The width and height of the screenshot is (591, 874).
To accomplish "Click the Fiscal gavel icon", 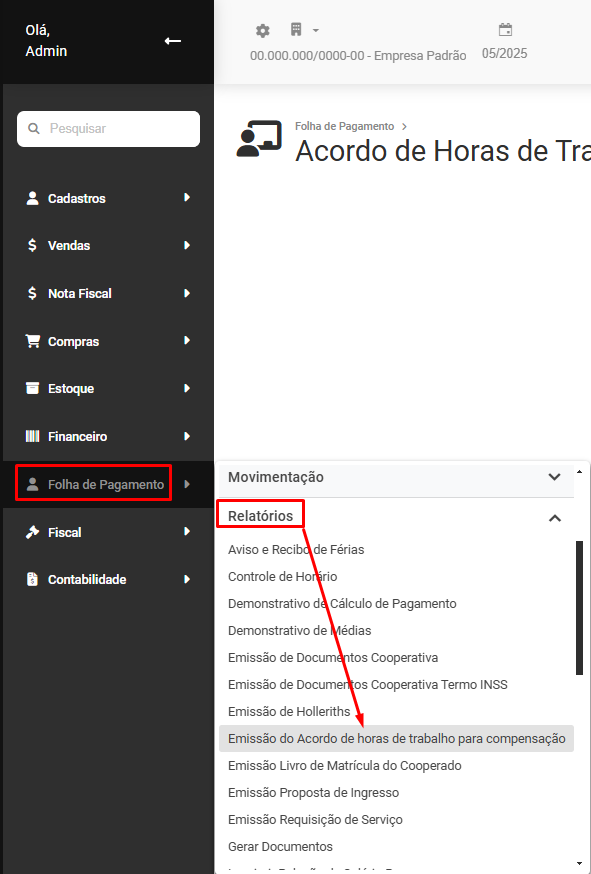I will click(33, 532).
